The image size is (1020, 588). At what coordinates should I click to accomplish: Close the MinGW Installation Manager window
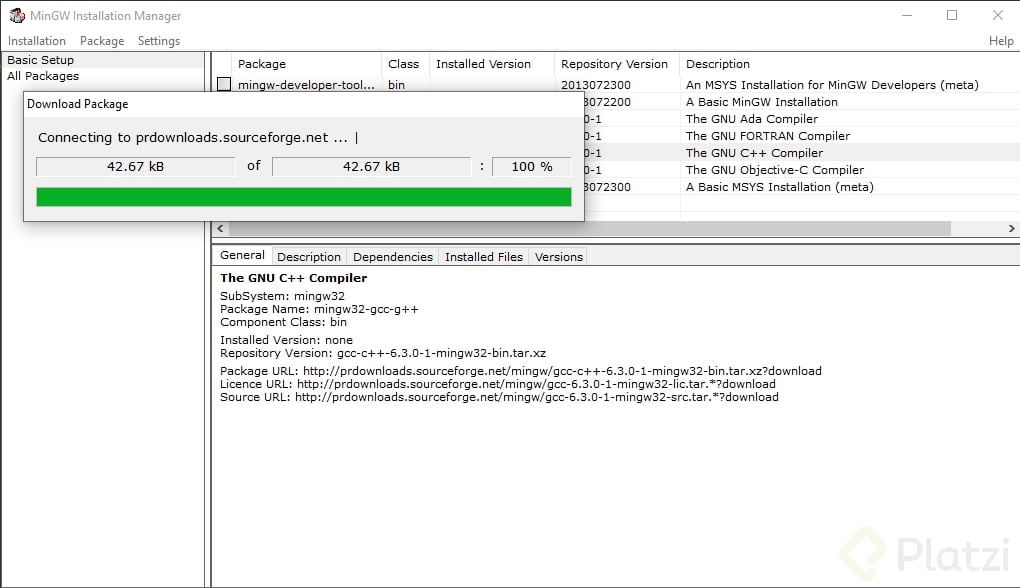[997, 15]
